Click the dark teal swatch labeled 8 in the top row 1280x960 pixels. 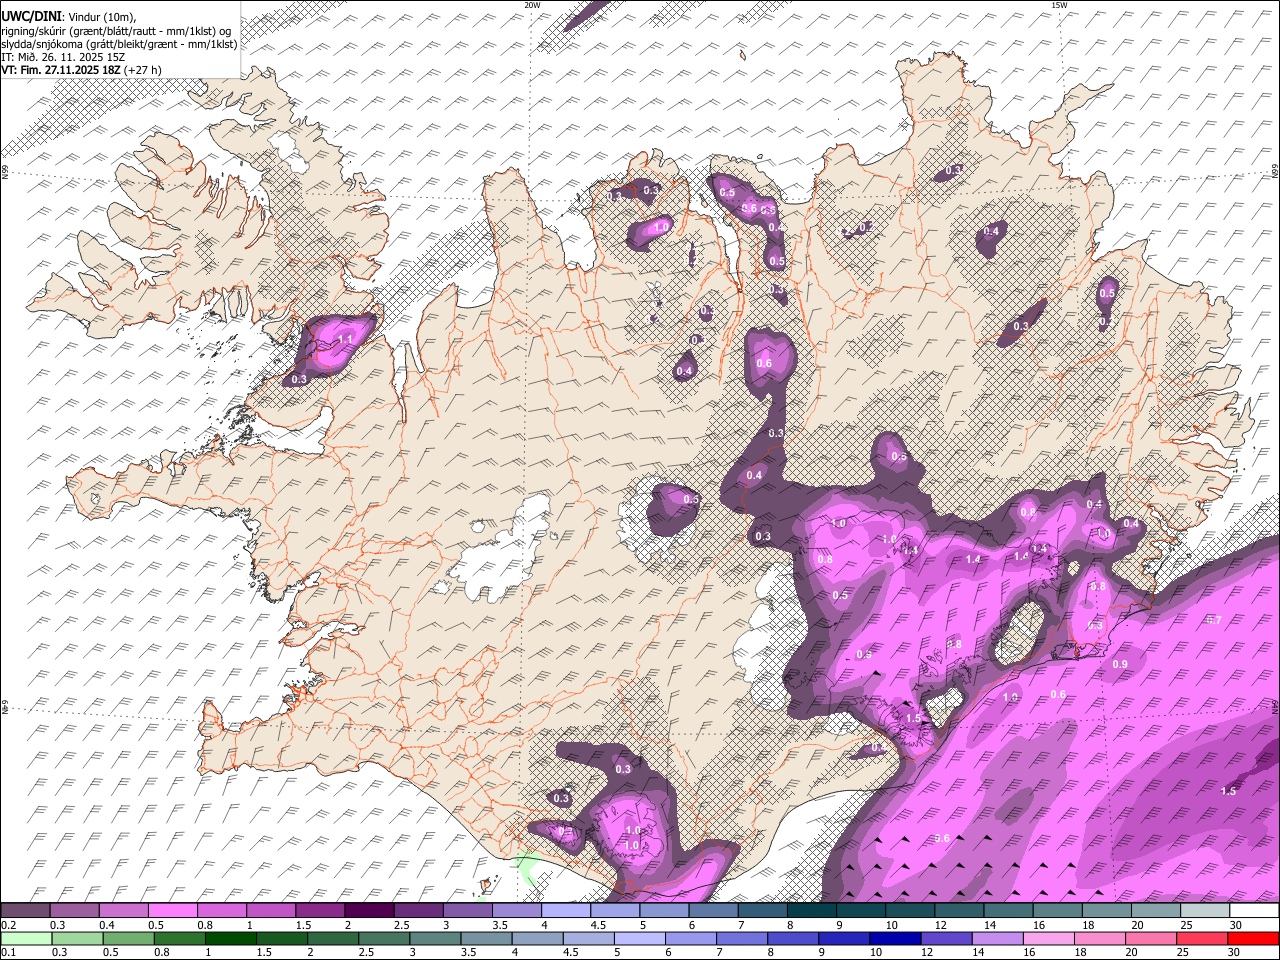click(811, 911)
